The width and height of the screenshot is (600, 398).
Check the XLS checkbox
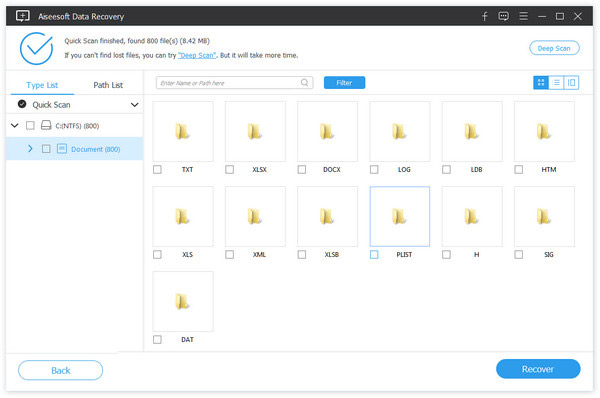[157, 254]
